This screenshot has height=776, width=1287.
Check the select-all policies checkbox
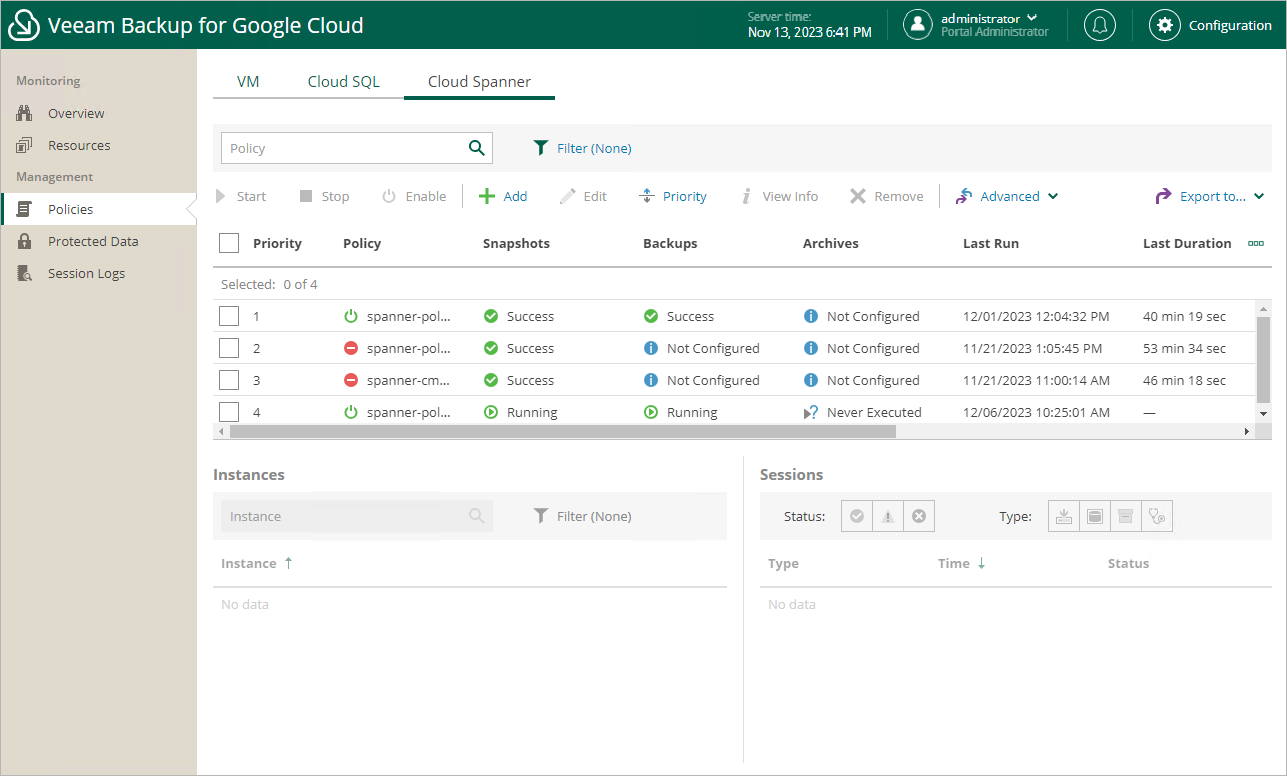click(229, 243)
